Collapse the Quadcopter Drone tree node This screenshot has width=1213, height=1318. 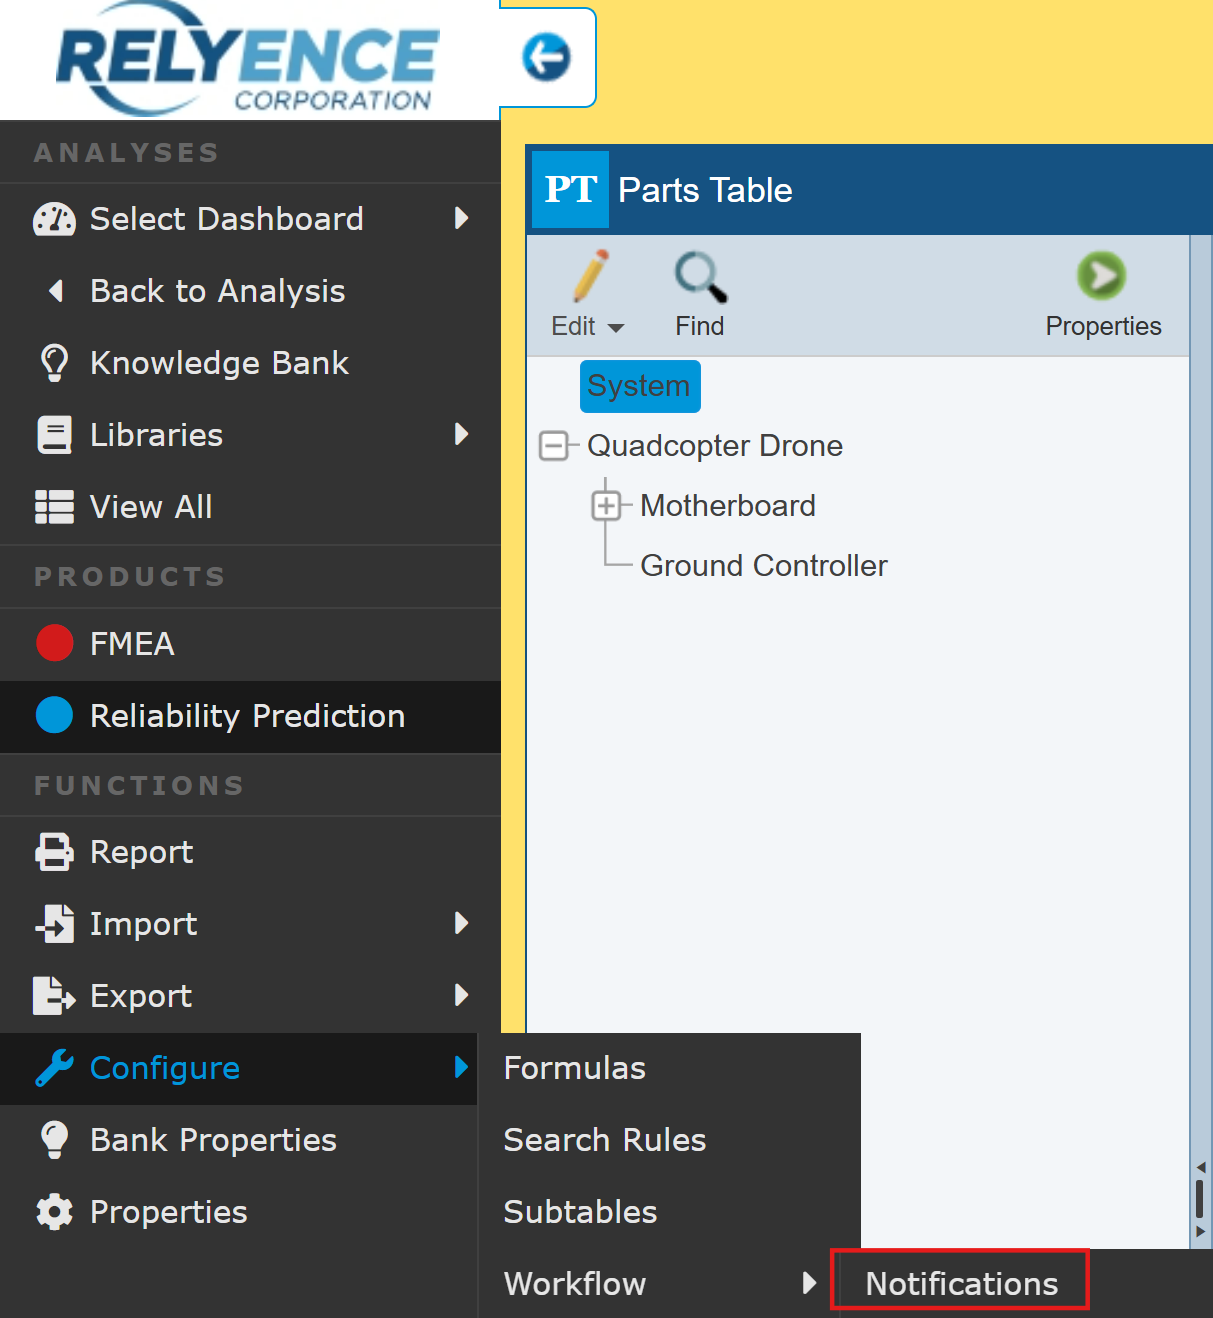coord(553,446)
